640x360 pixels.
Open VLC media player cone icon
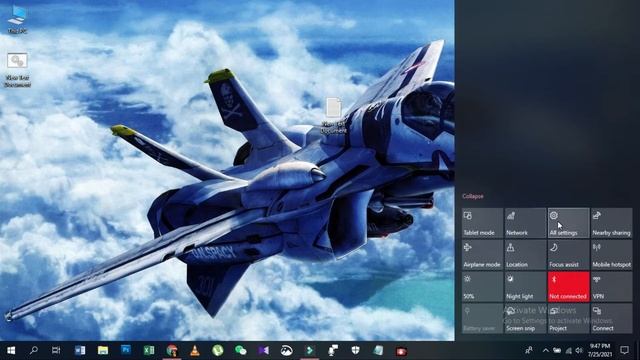pos(195,350)
